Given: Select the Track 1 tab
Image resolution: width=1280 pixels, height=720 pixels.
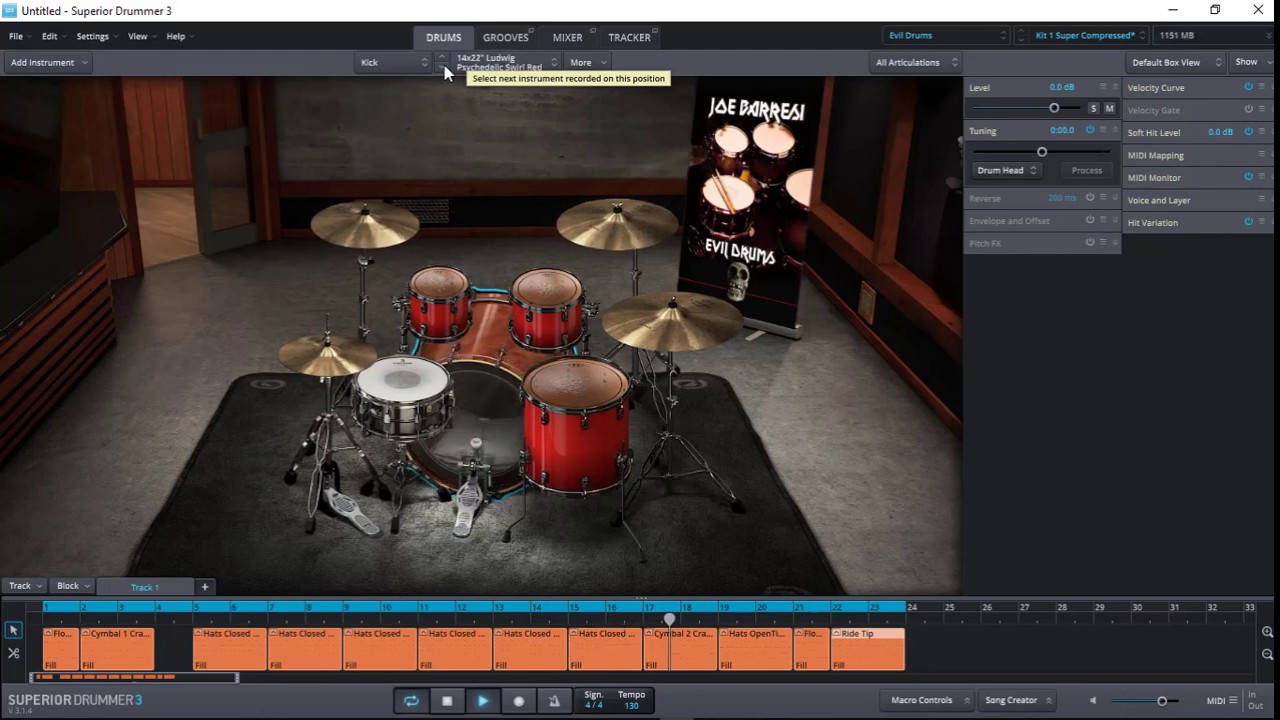Looking at the screenshot, I should pyautogui.click(x=145, y=587).
